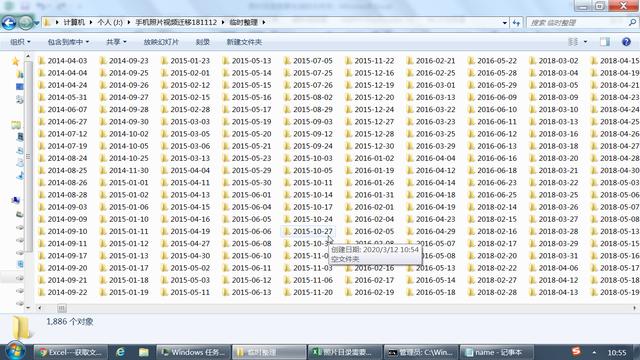Select the 2018-02-28 folder

[492, 292]
